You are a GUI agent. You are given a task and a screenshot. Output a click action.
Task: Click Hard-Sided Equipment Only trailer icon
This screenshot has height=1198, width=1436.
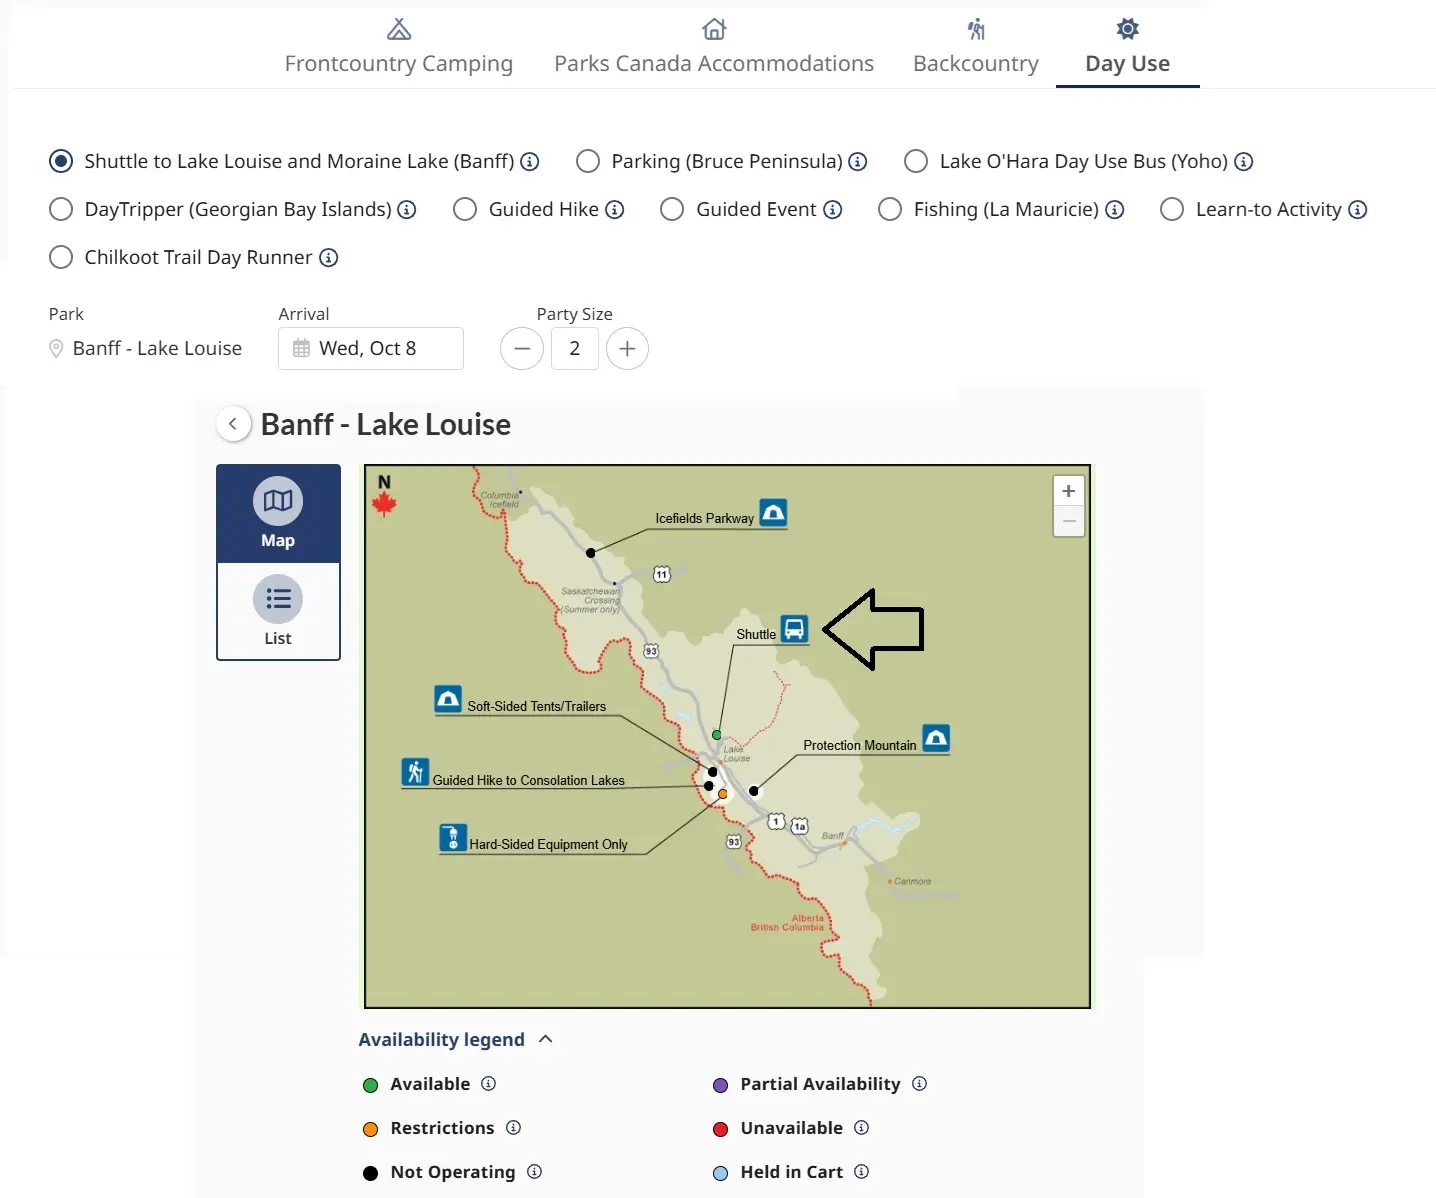(x=453, y=837)
